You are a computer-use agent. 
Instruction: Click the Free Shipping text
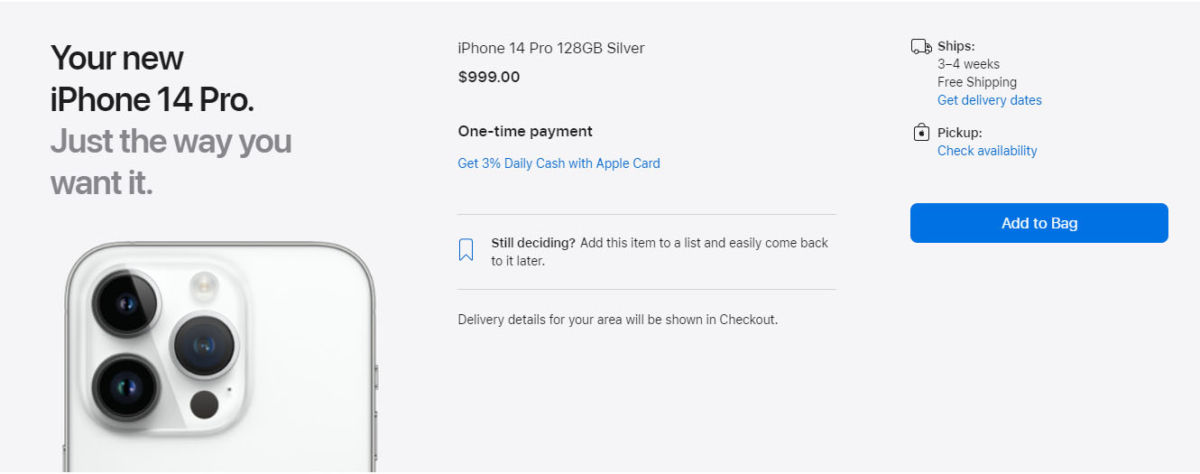coord(977,82)
